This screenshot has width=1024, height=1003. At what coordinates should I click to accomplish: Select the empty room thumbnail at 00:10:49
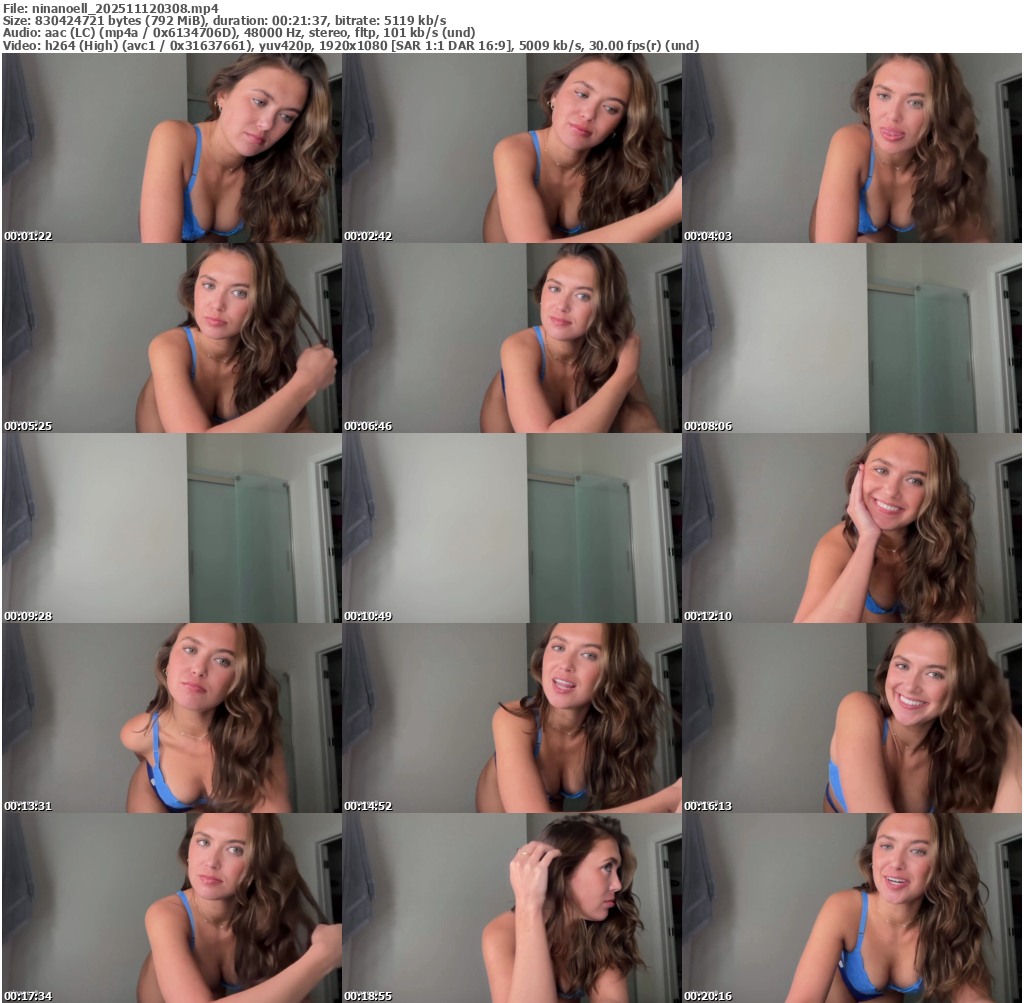[511, 528]
